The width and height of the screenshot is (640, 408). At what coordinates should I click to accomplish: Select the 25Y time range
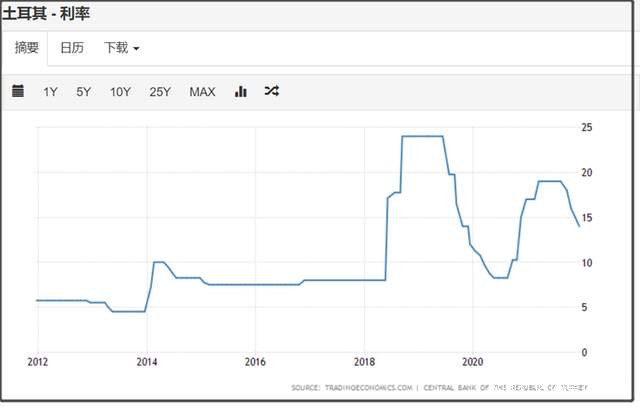tap(160, 92)
